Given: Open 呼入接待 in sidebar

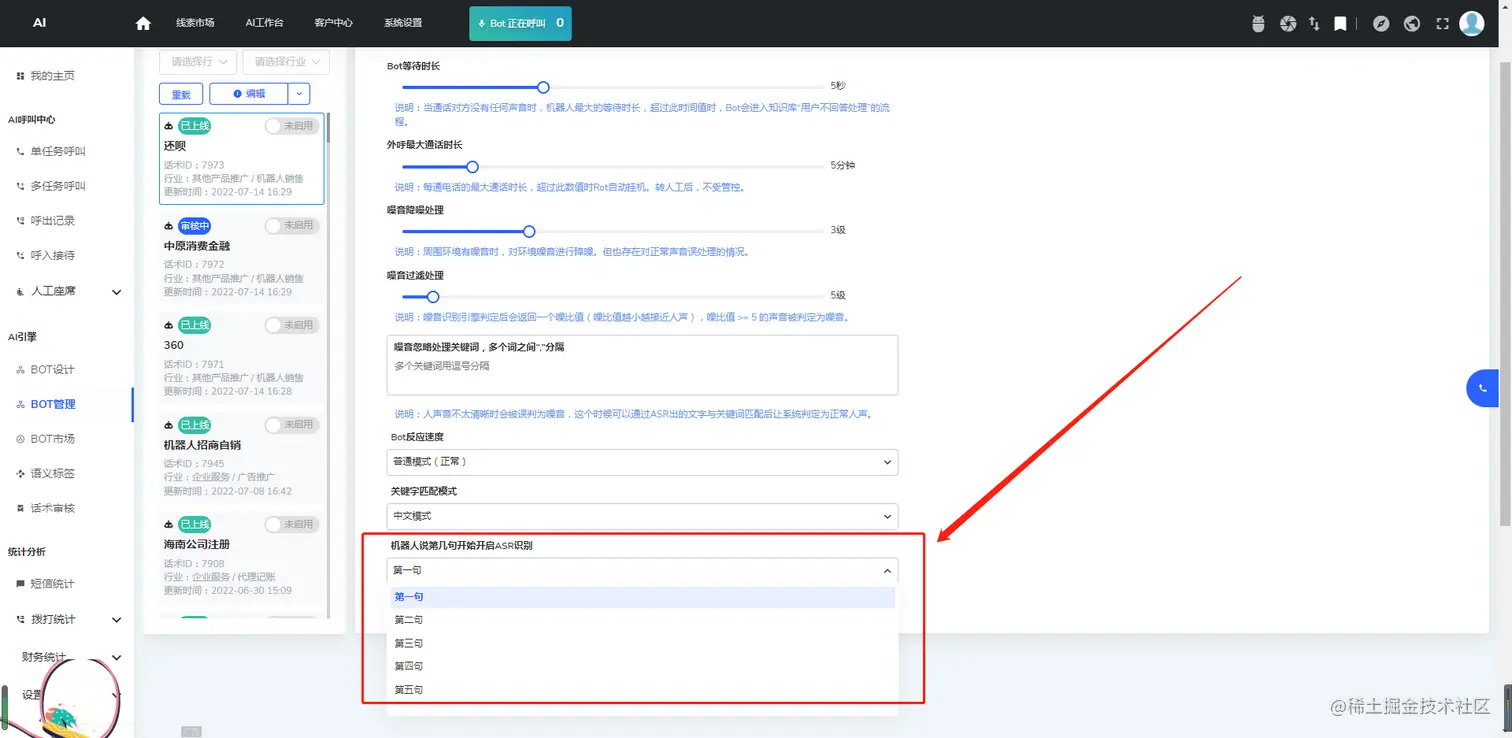Looking at the screenshot, I should [x=53, y=255].
